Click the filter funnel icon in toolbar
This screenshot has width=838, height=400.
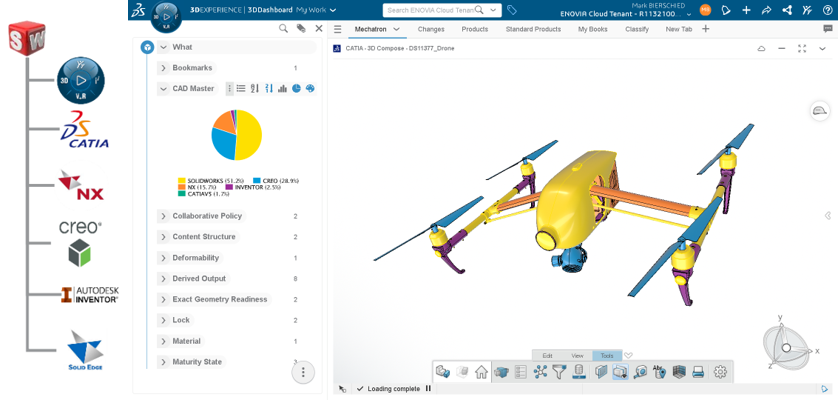click(x=559, y=372)
